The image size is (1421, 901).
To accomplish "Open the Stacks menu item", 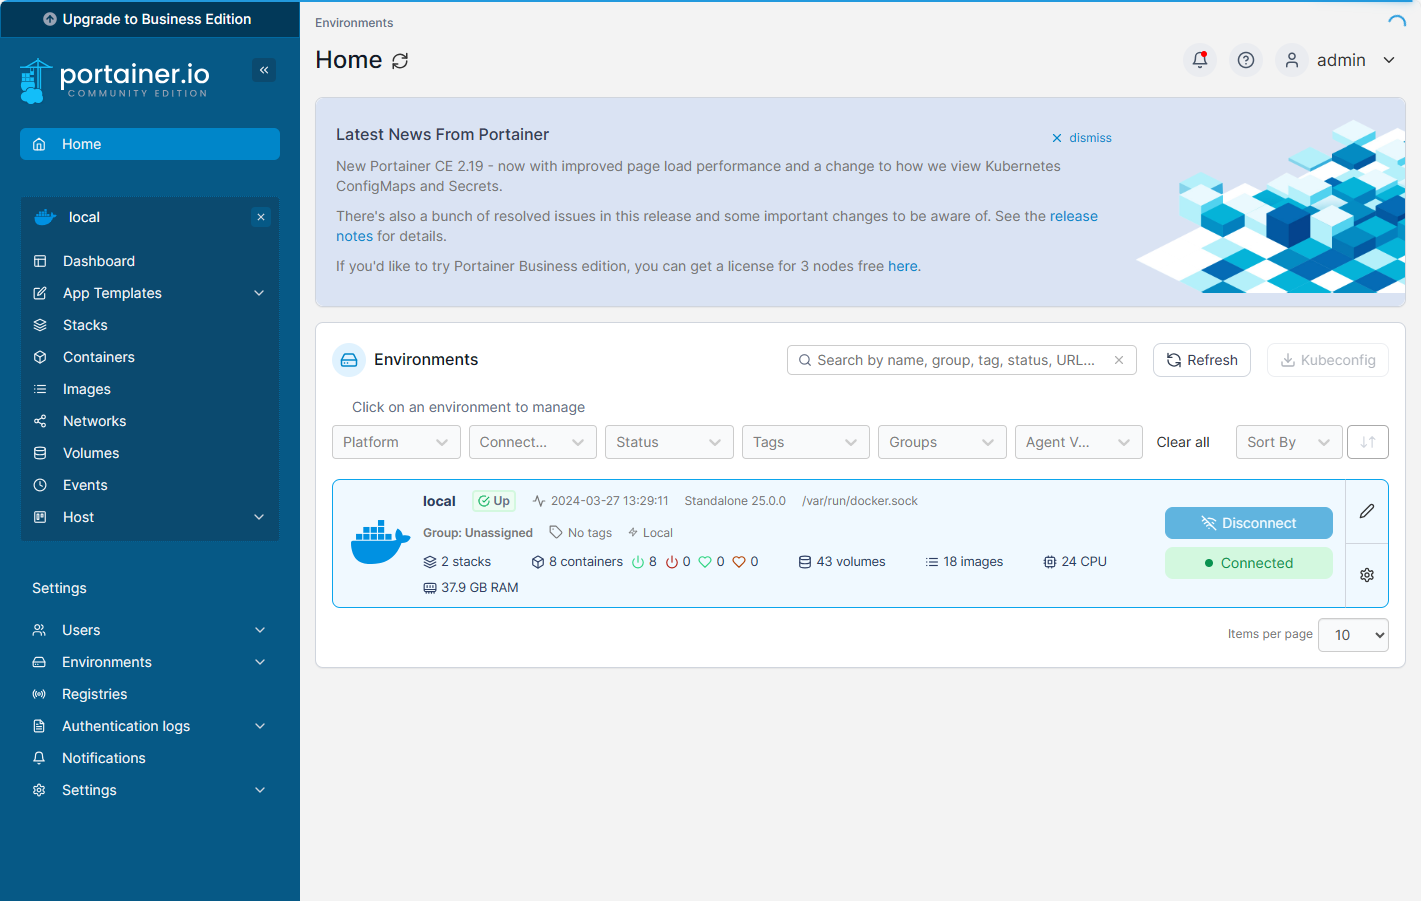I will pyautogui.click(x=150, y=325).
